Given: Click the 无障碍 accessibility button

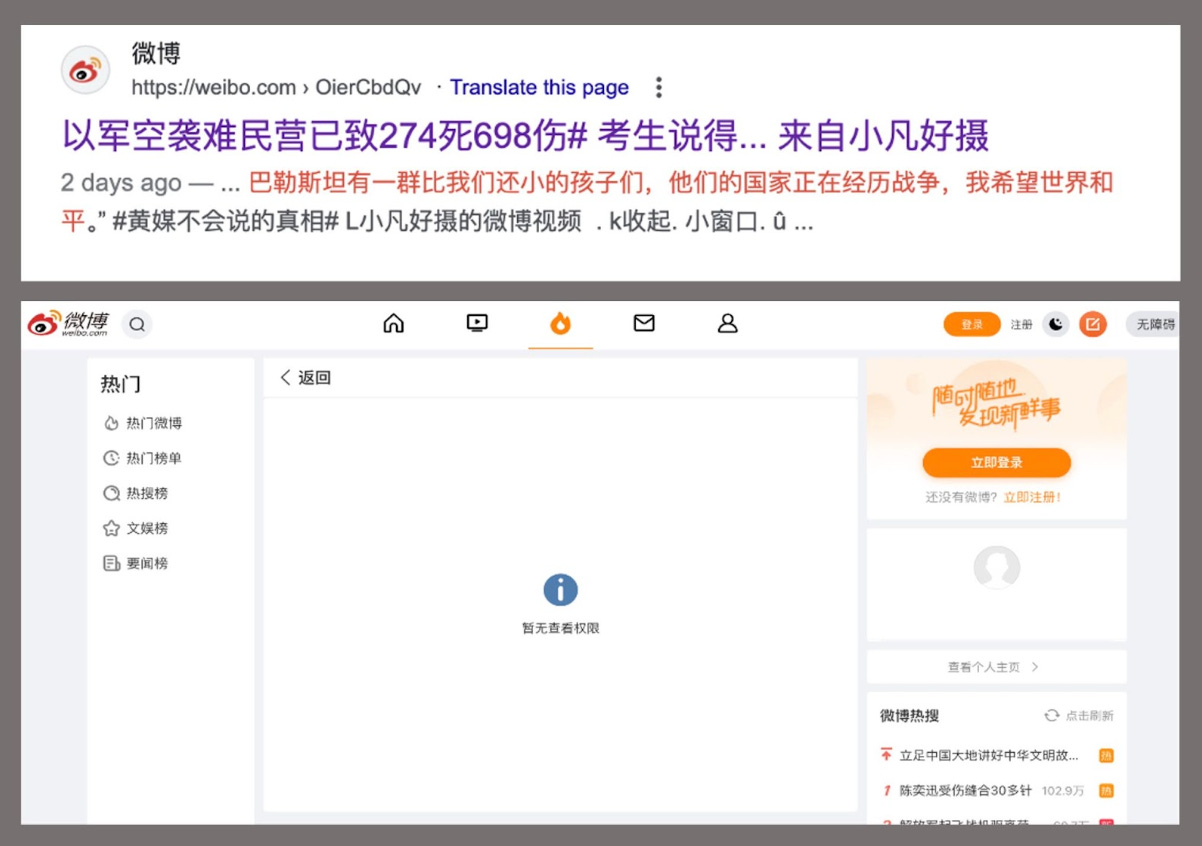Looking at the screenshot, I should tap(1151, 324).
